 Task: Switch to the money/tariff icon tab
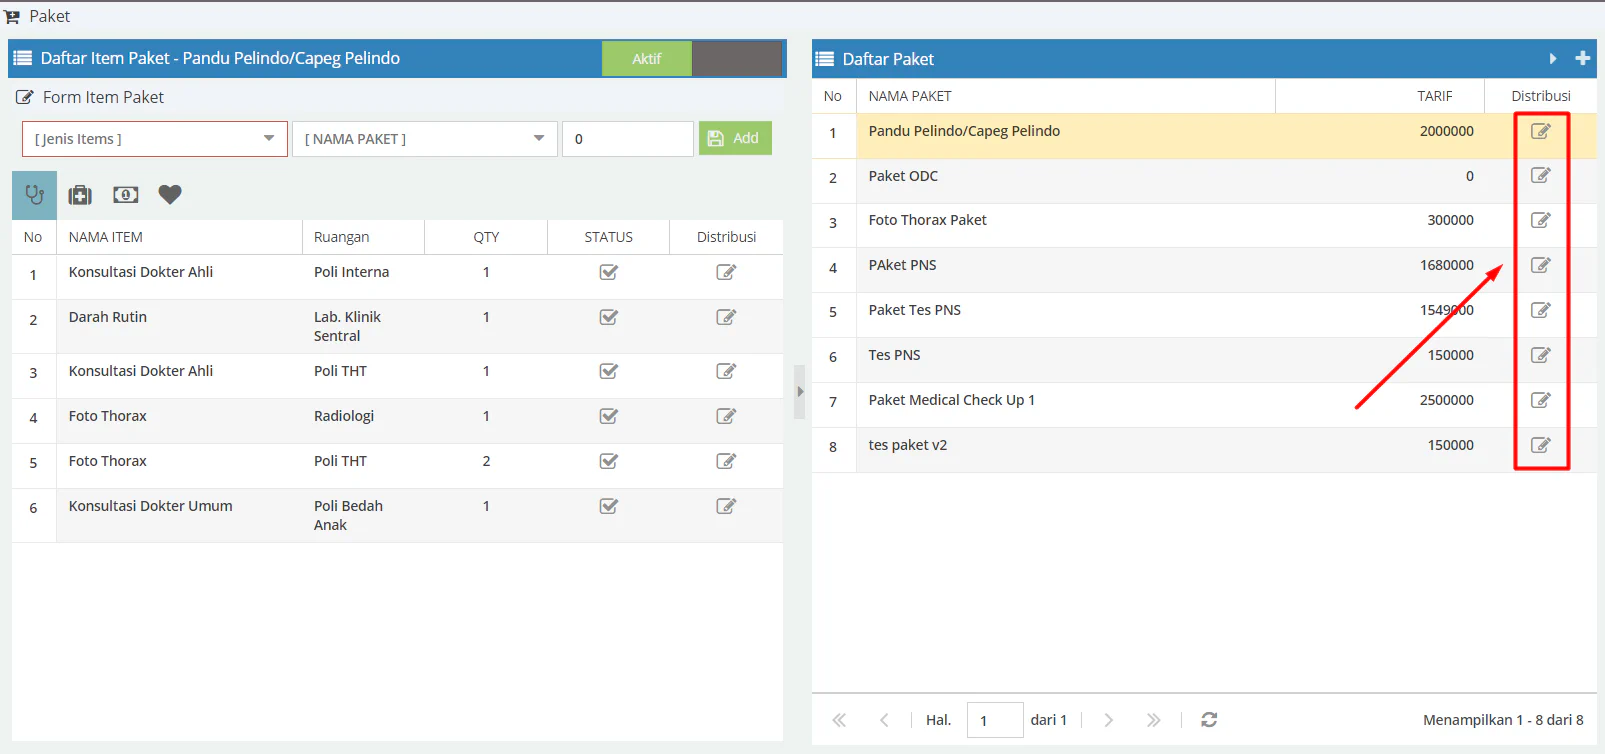[x=126, y=195]
